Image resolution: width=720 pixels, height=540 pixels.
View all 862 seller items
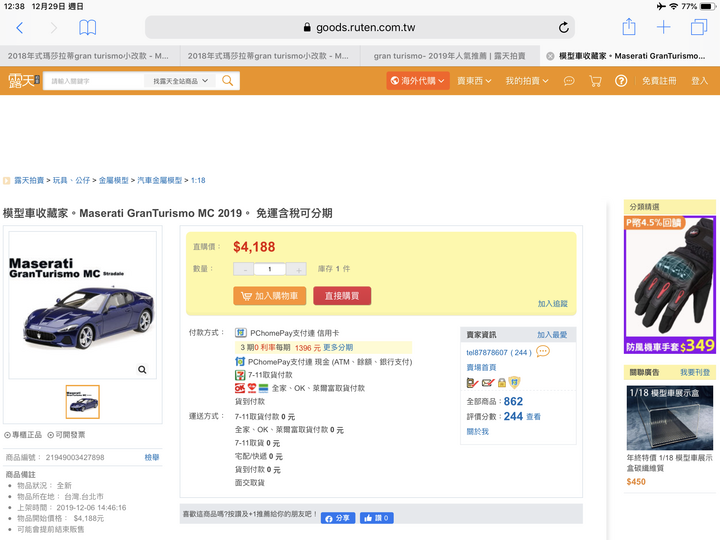pos(513,401)
